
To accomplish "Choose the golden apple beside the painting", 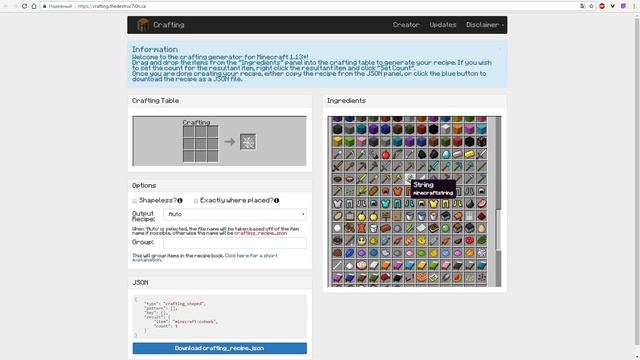I will [361, 216].
